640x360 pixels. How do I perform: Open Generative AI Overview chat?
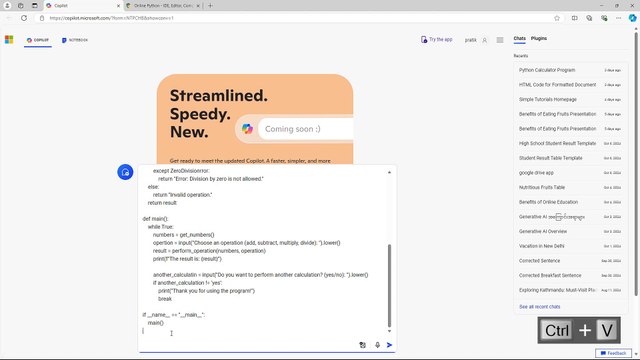pos(570,231)
